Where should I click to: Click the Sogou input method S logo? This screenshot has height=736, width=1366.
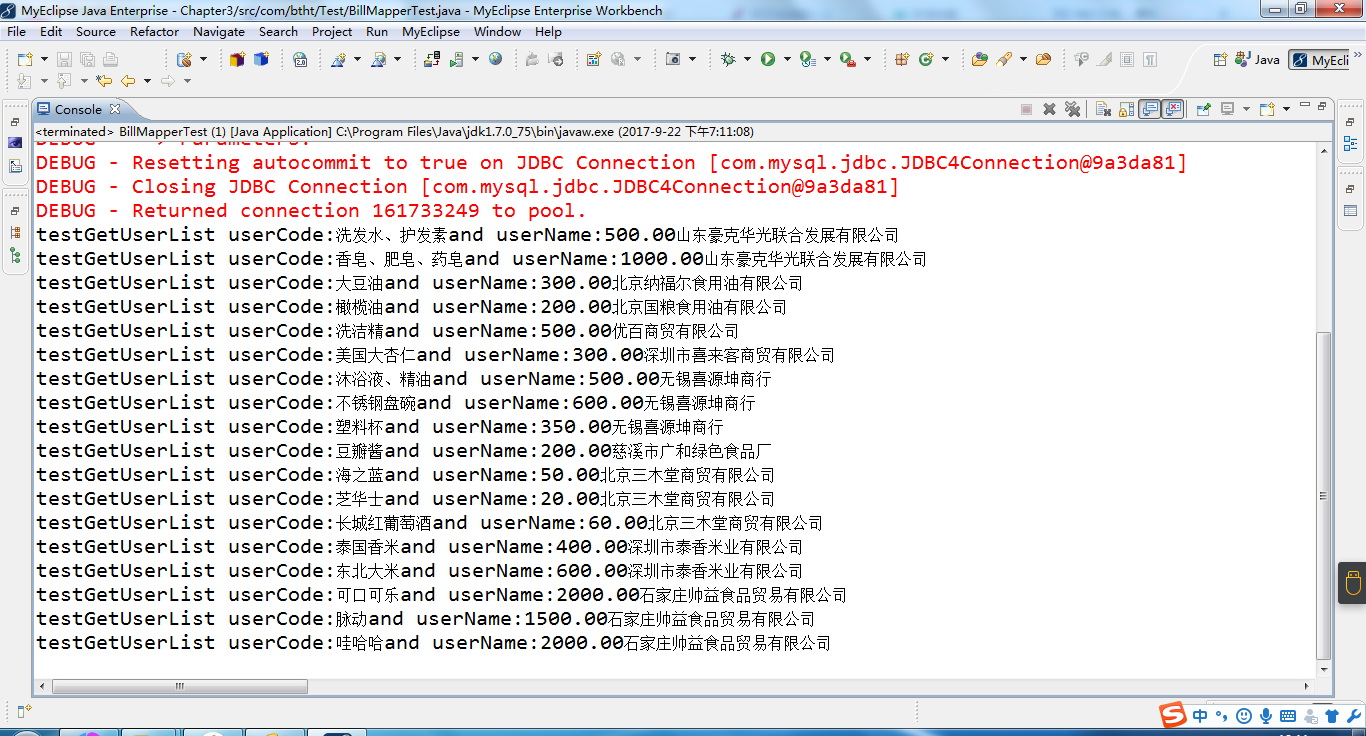pos(1173,715)
